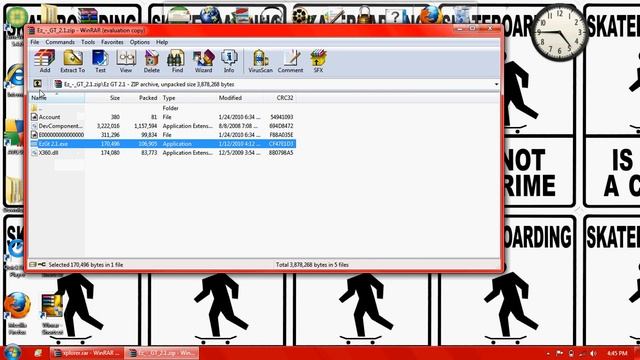Sort by Name column header
Screen dimensions: 640x360
point(57,98)
